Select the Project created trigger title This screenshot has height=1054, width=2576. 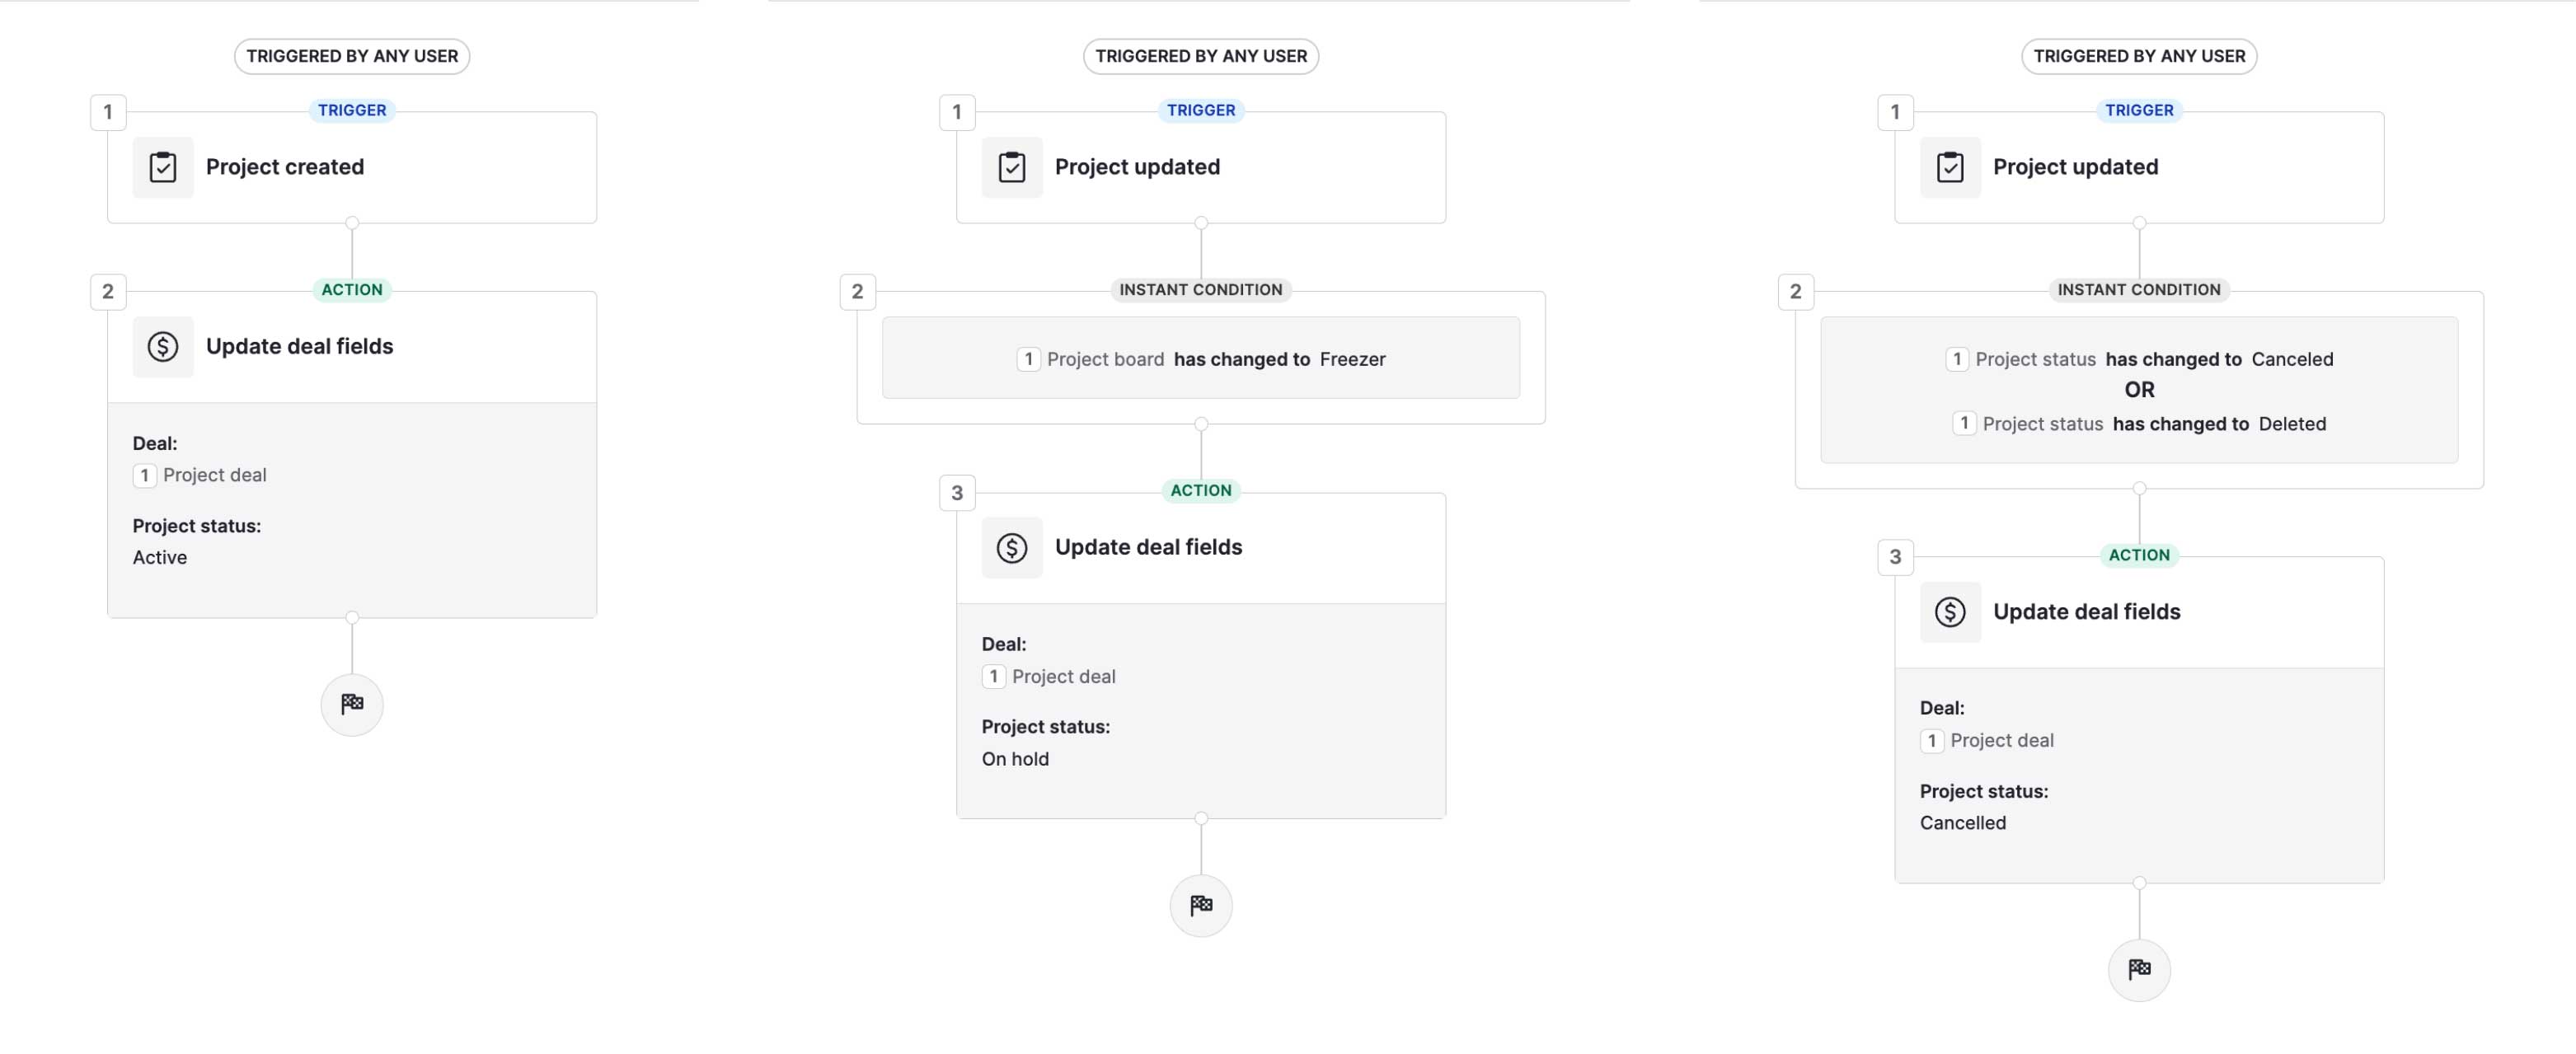(285, 167)
